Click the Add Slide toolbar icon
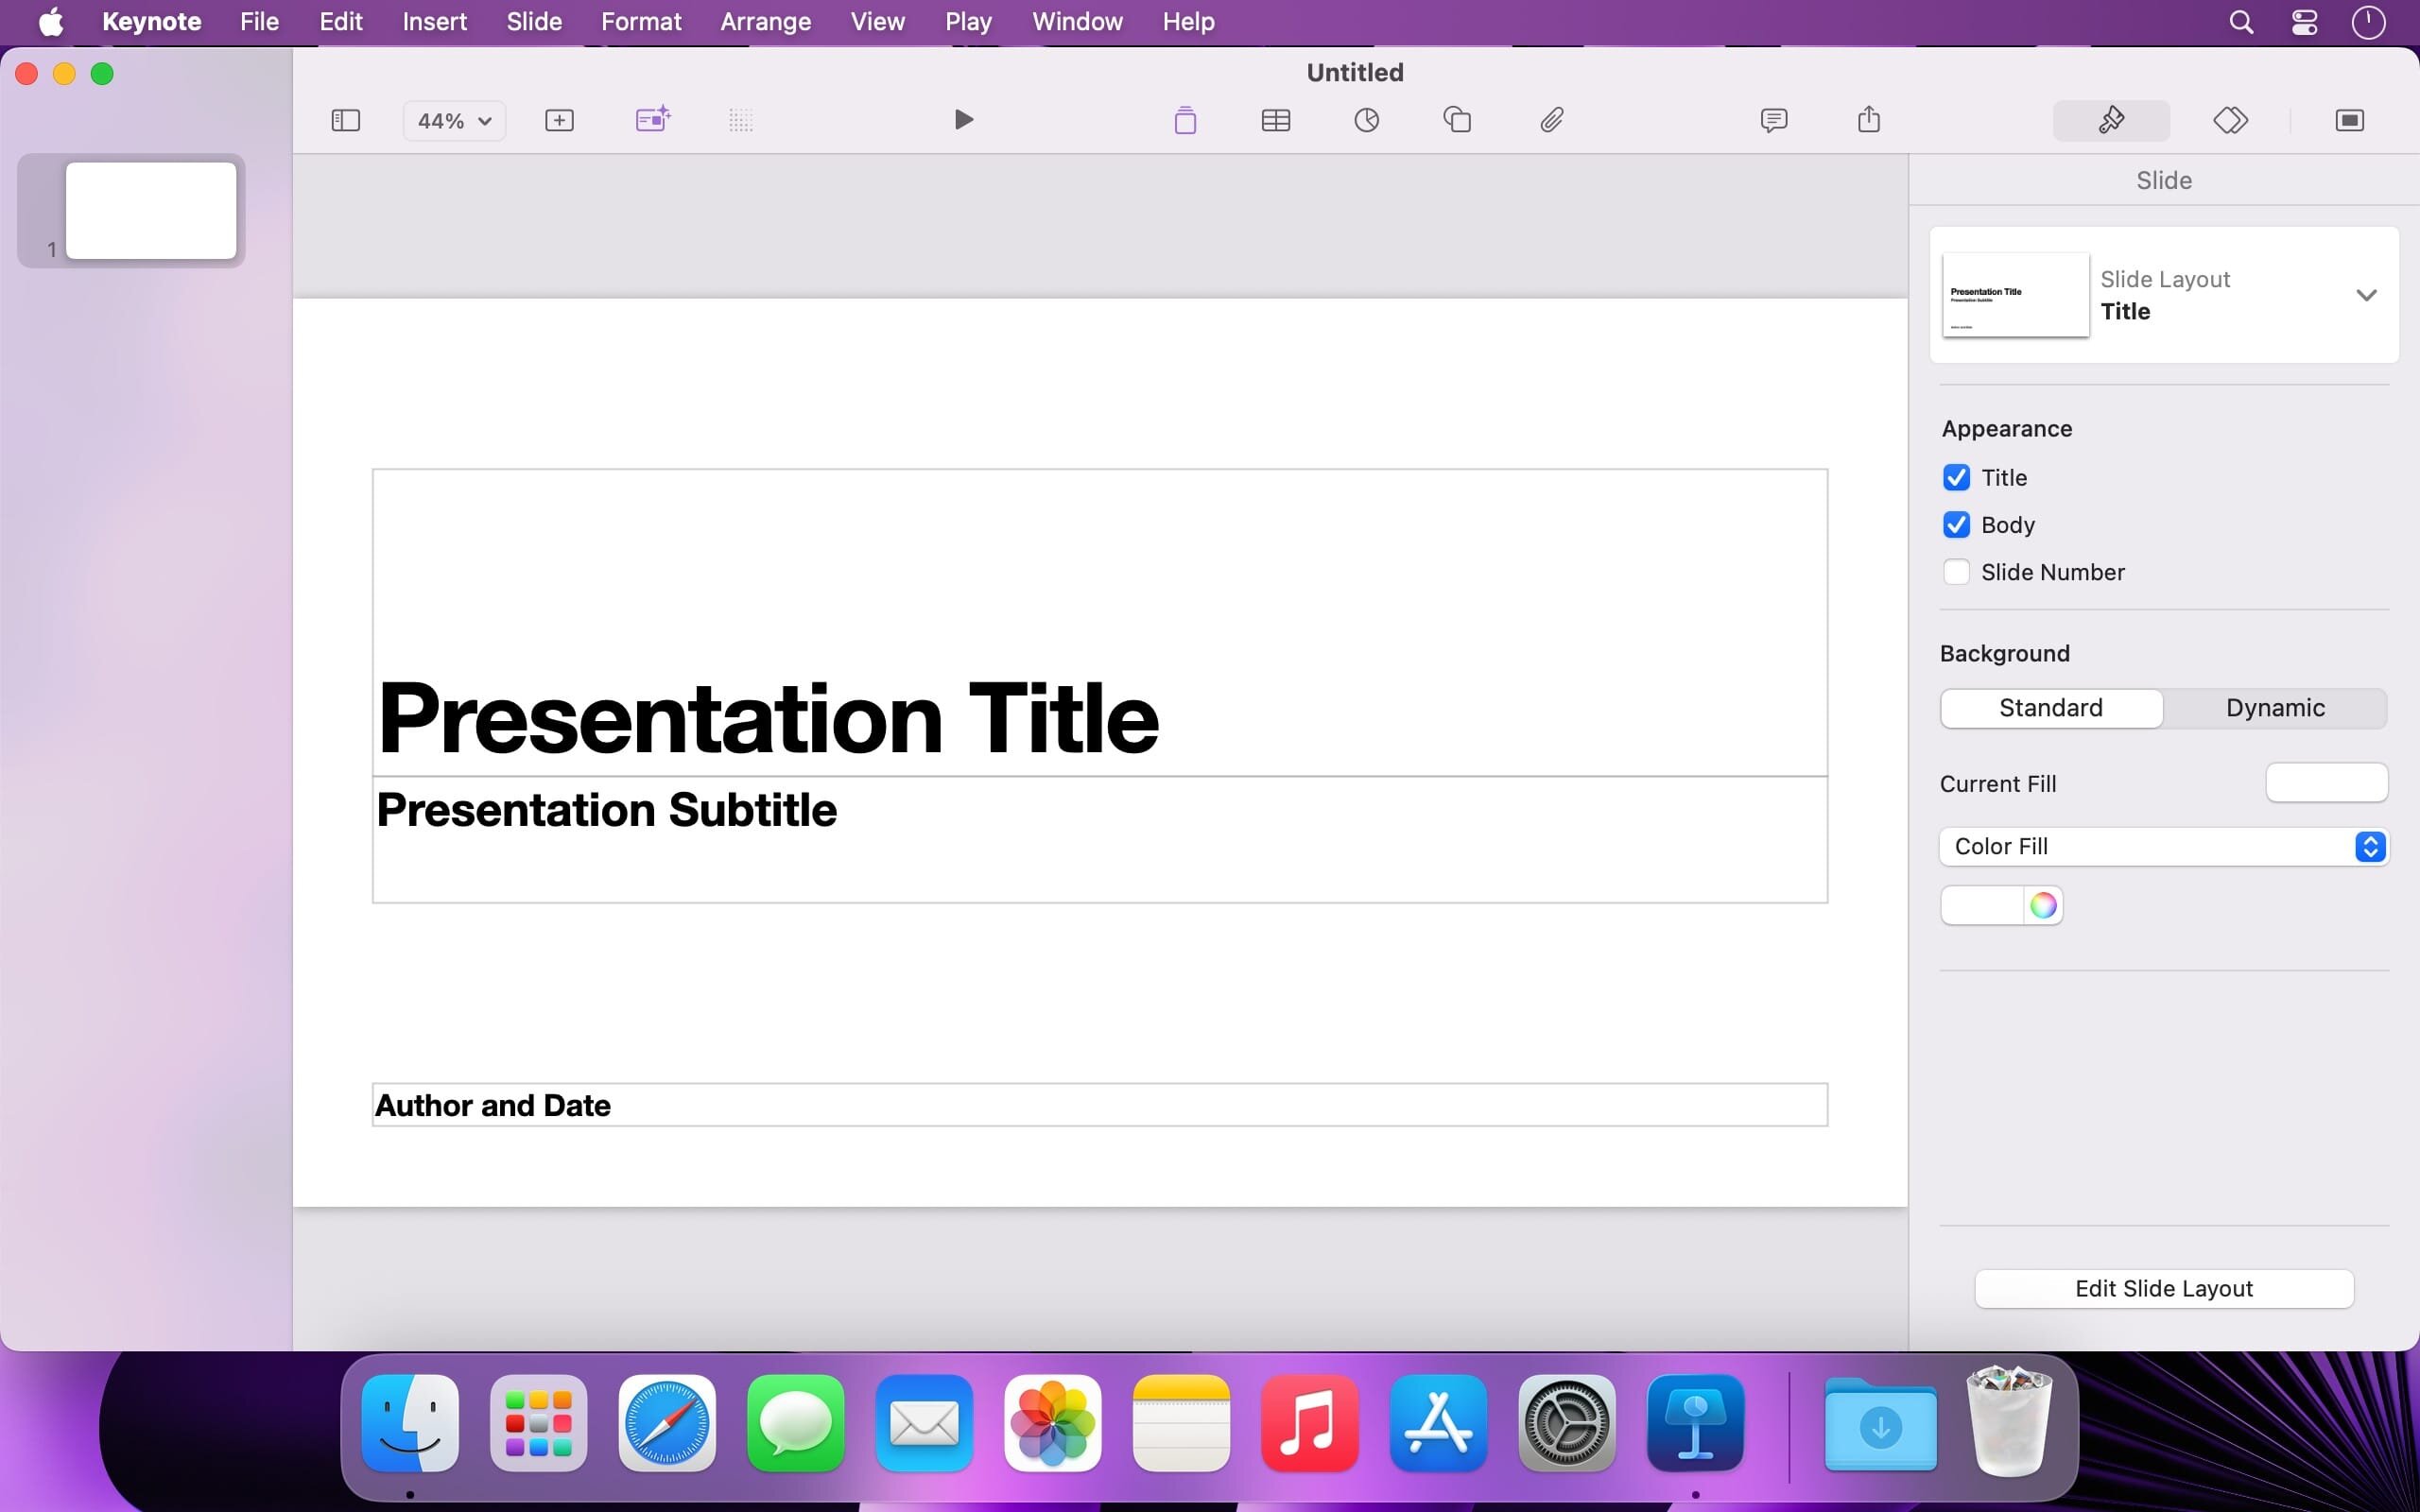 coord(559,120)
